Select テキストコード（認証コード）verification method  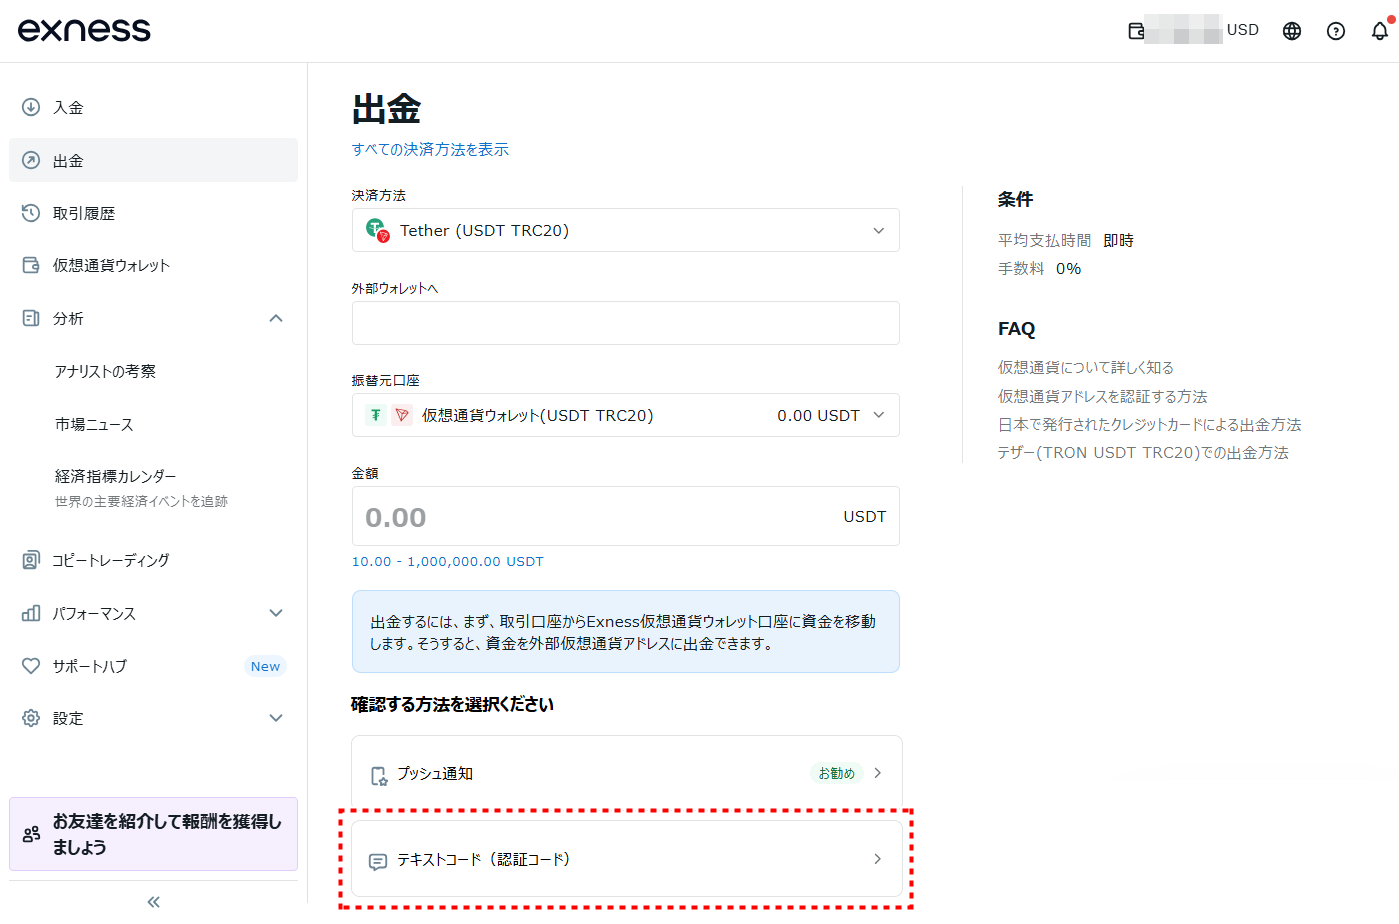coord(625,858)
